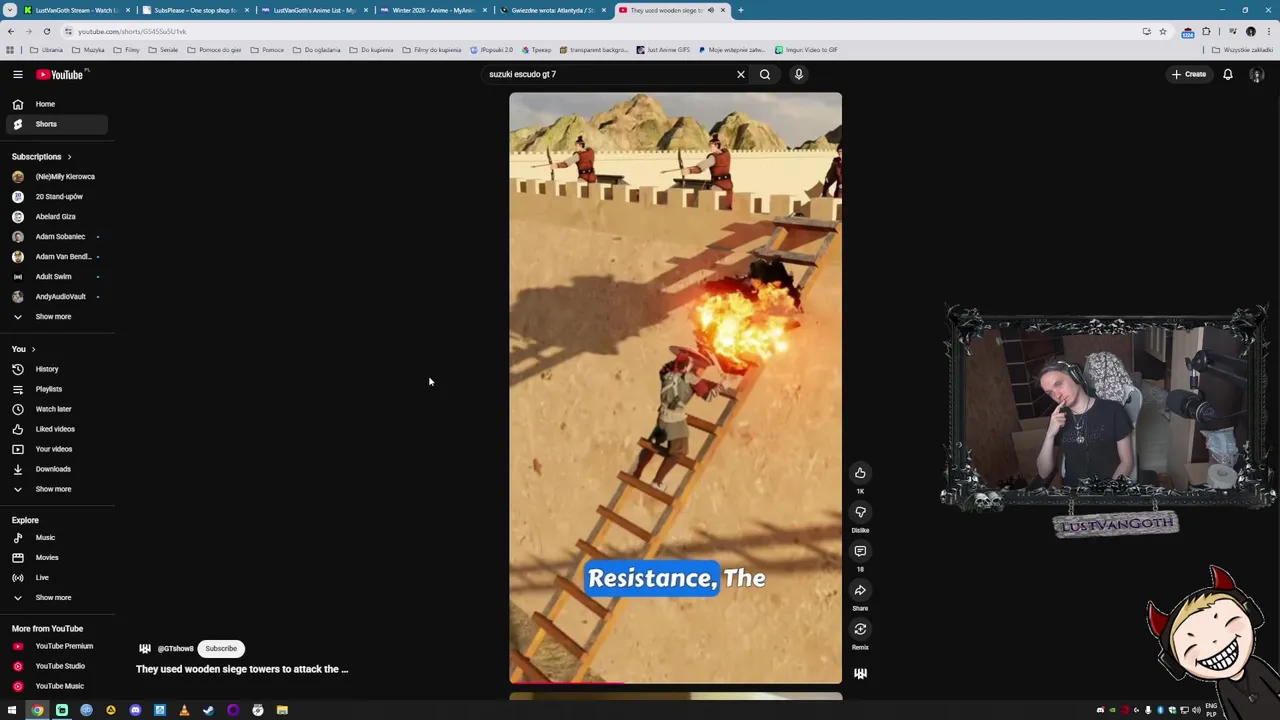Open the account avatar menu
Screen dimensions: 1280x720
coord(1257,75)
